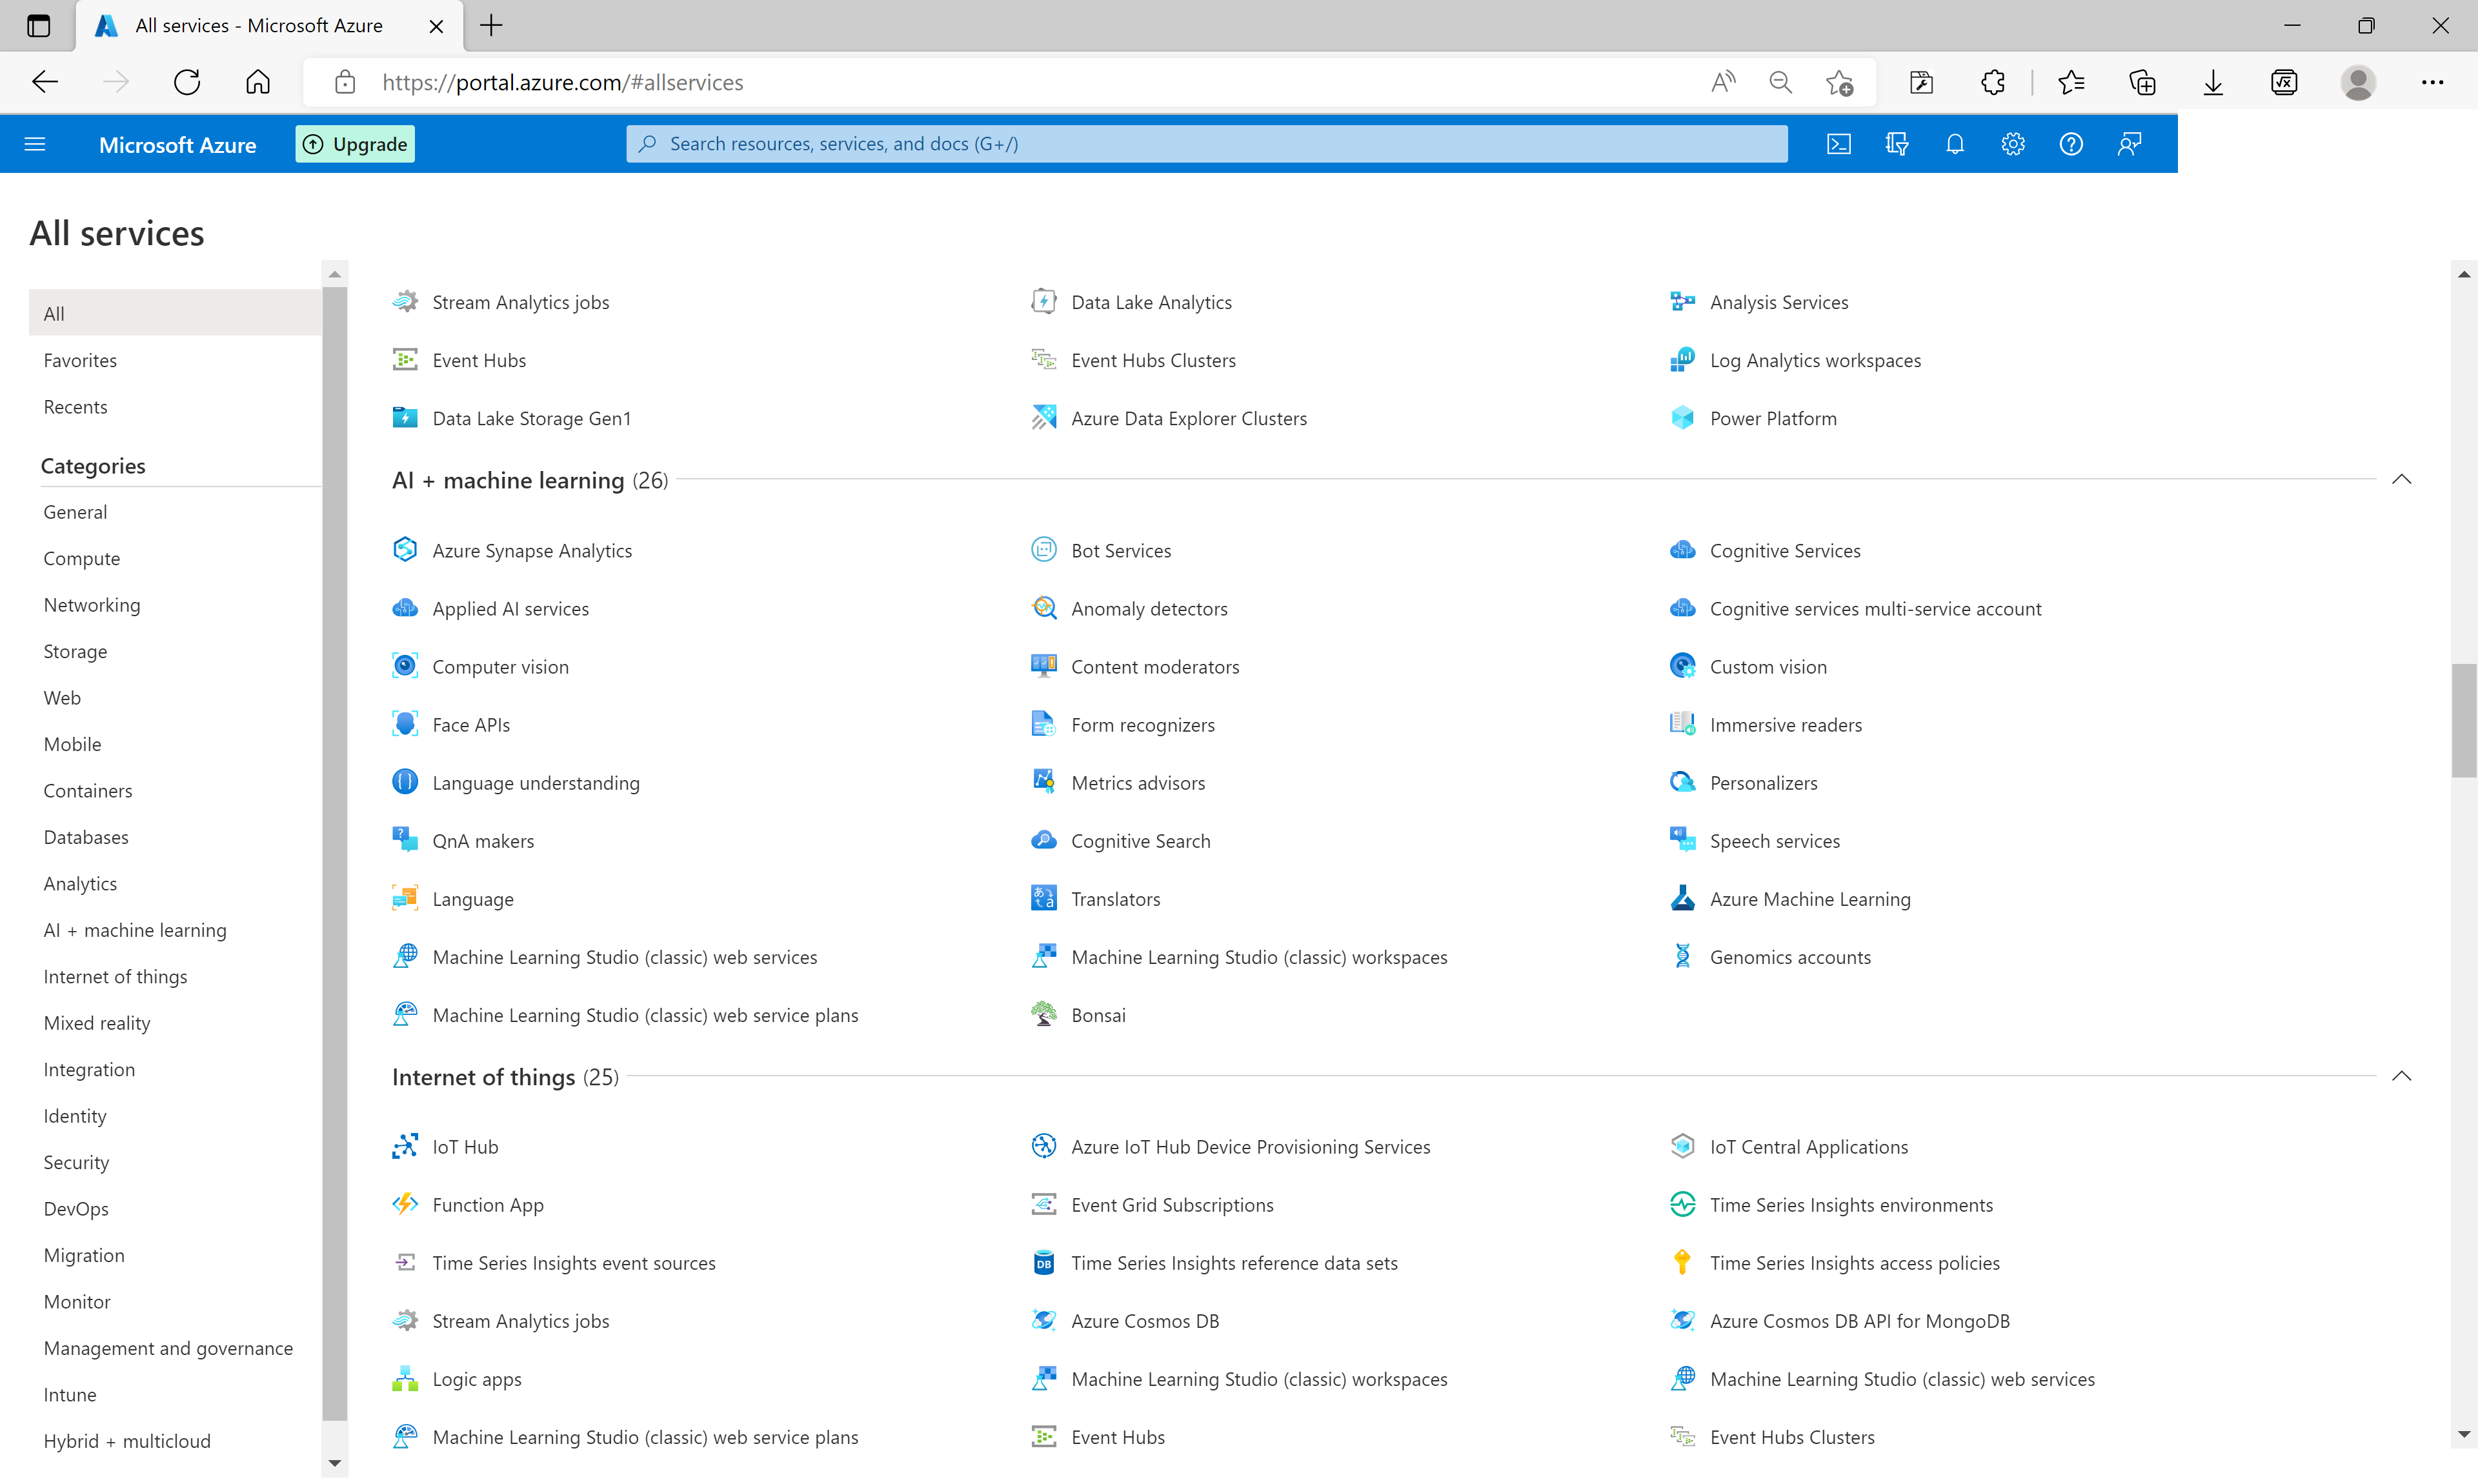Click the Computer vision icon
2478x1484 pixels.
point(405,666)
